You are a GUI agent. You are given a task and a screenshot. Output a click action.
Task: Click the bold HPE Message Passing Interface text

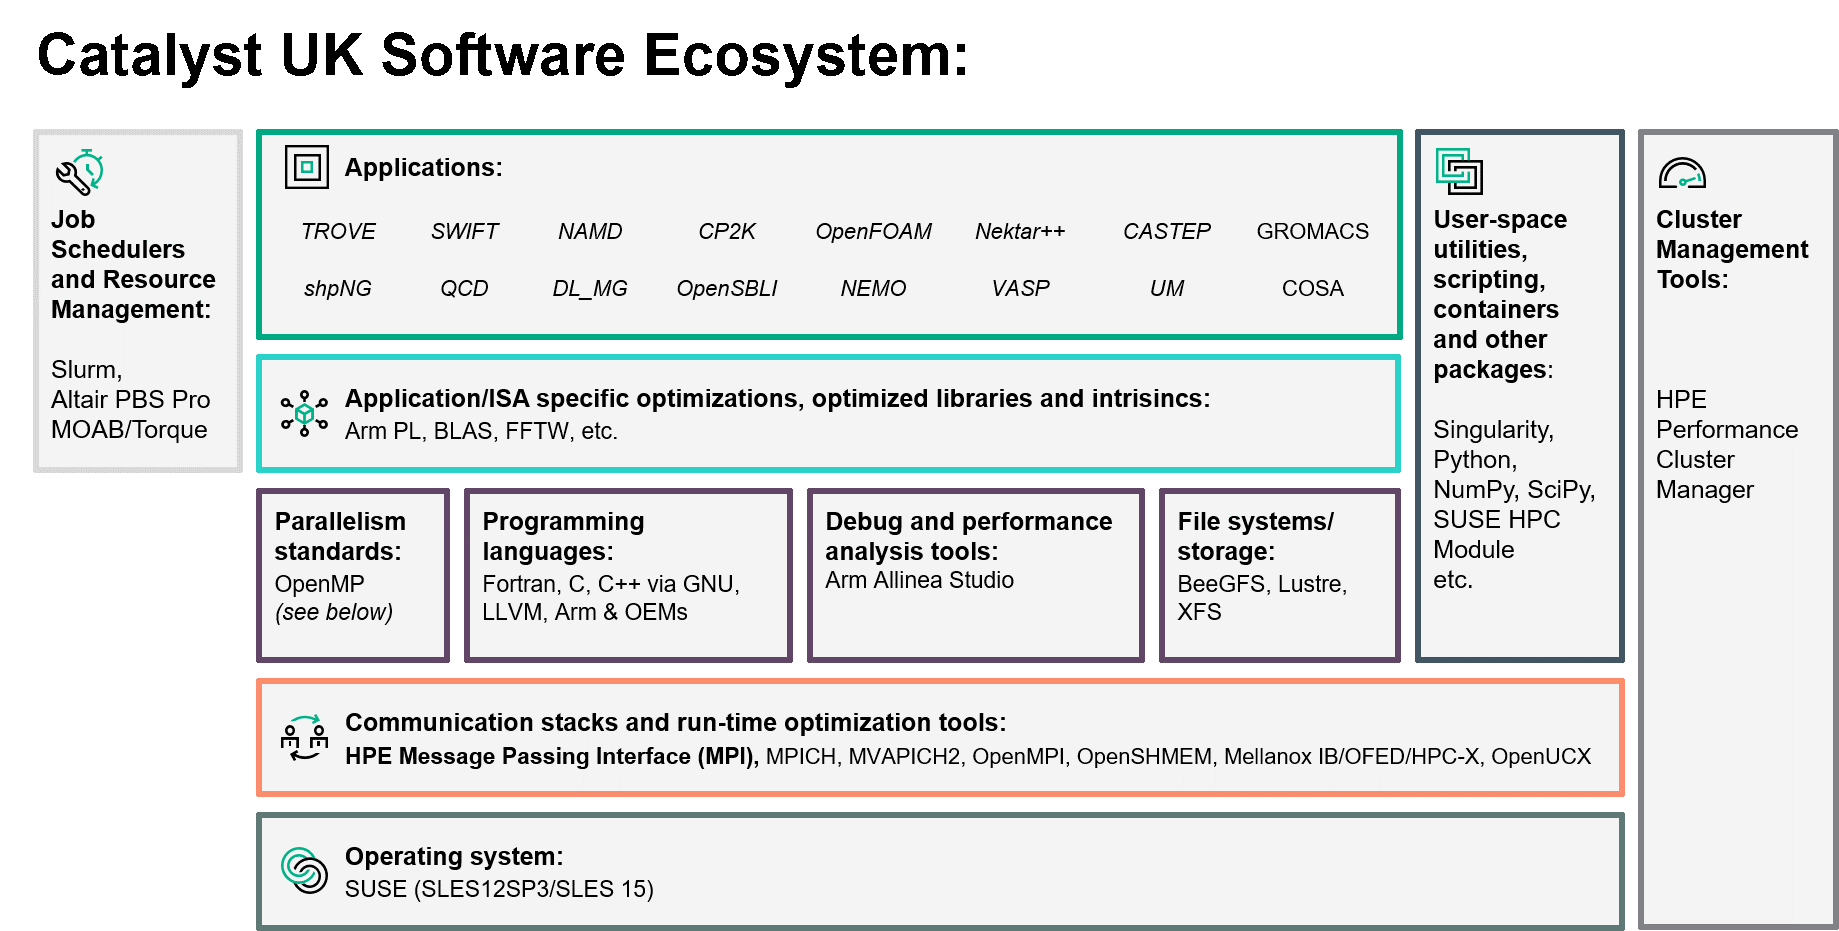[x=552, y=756]
